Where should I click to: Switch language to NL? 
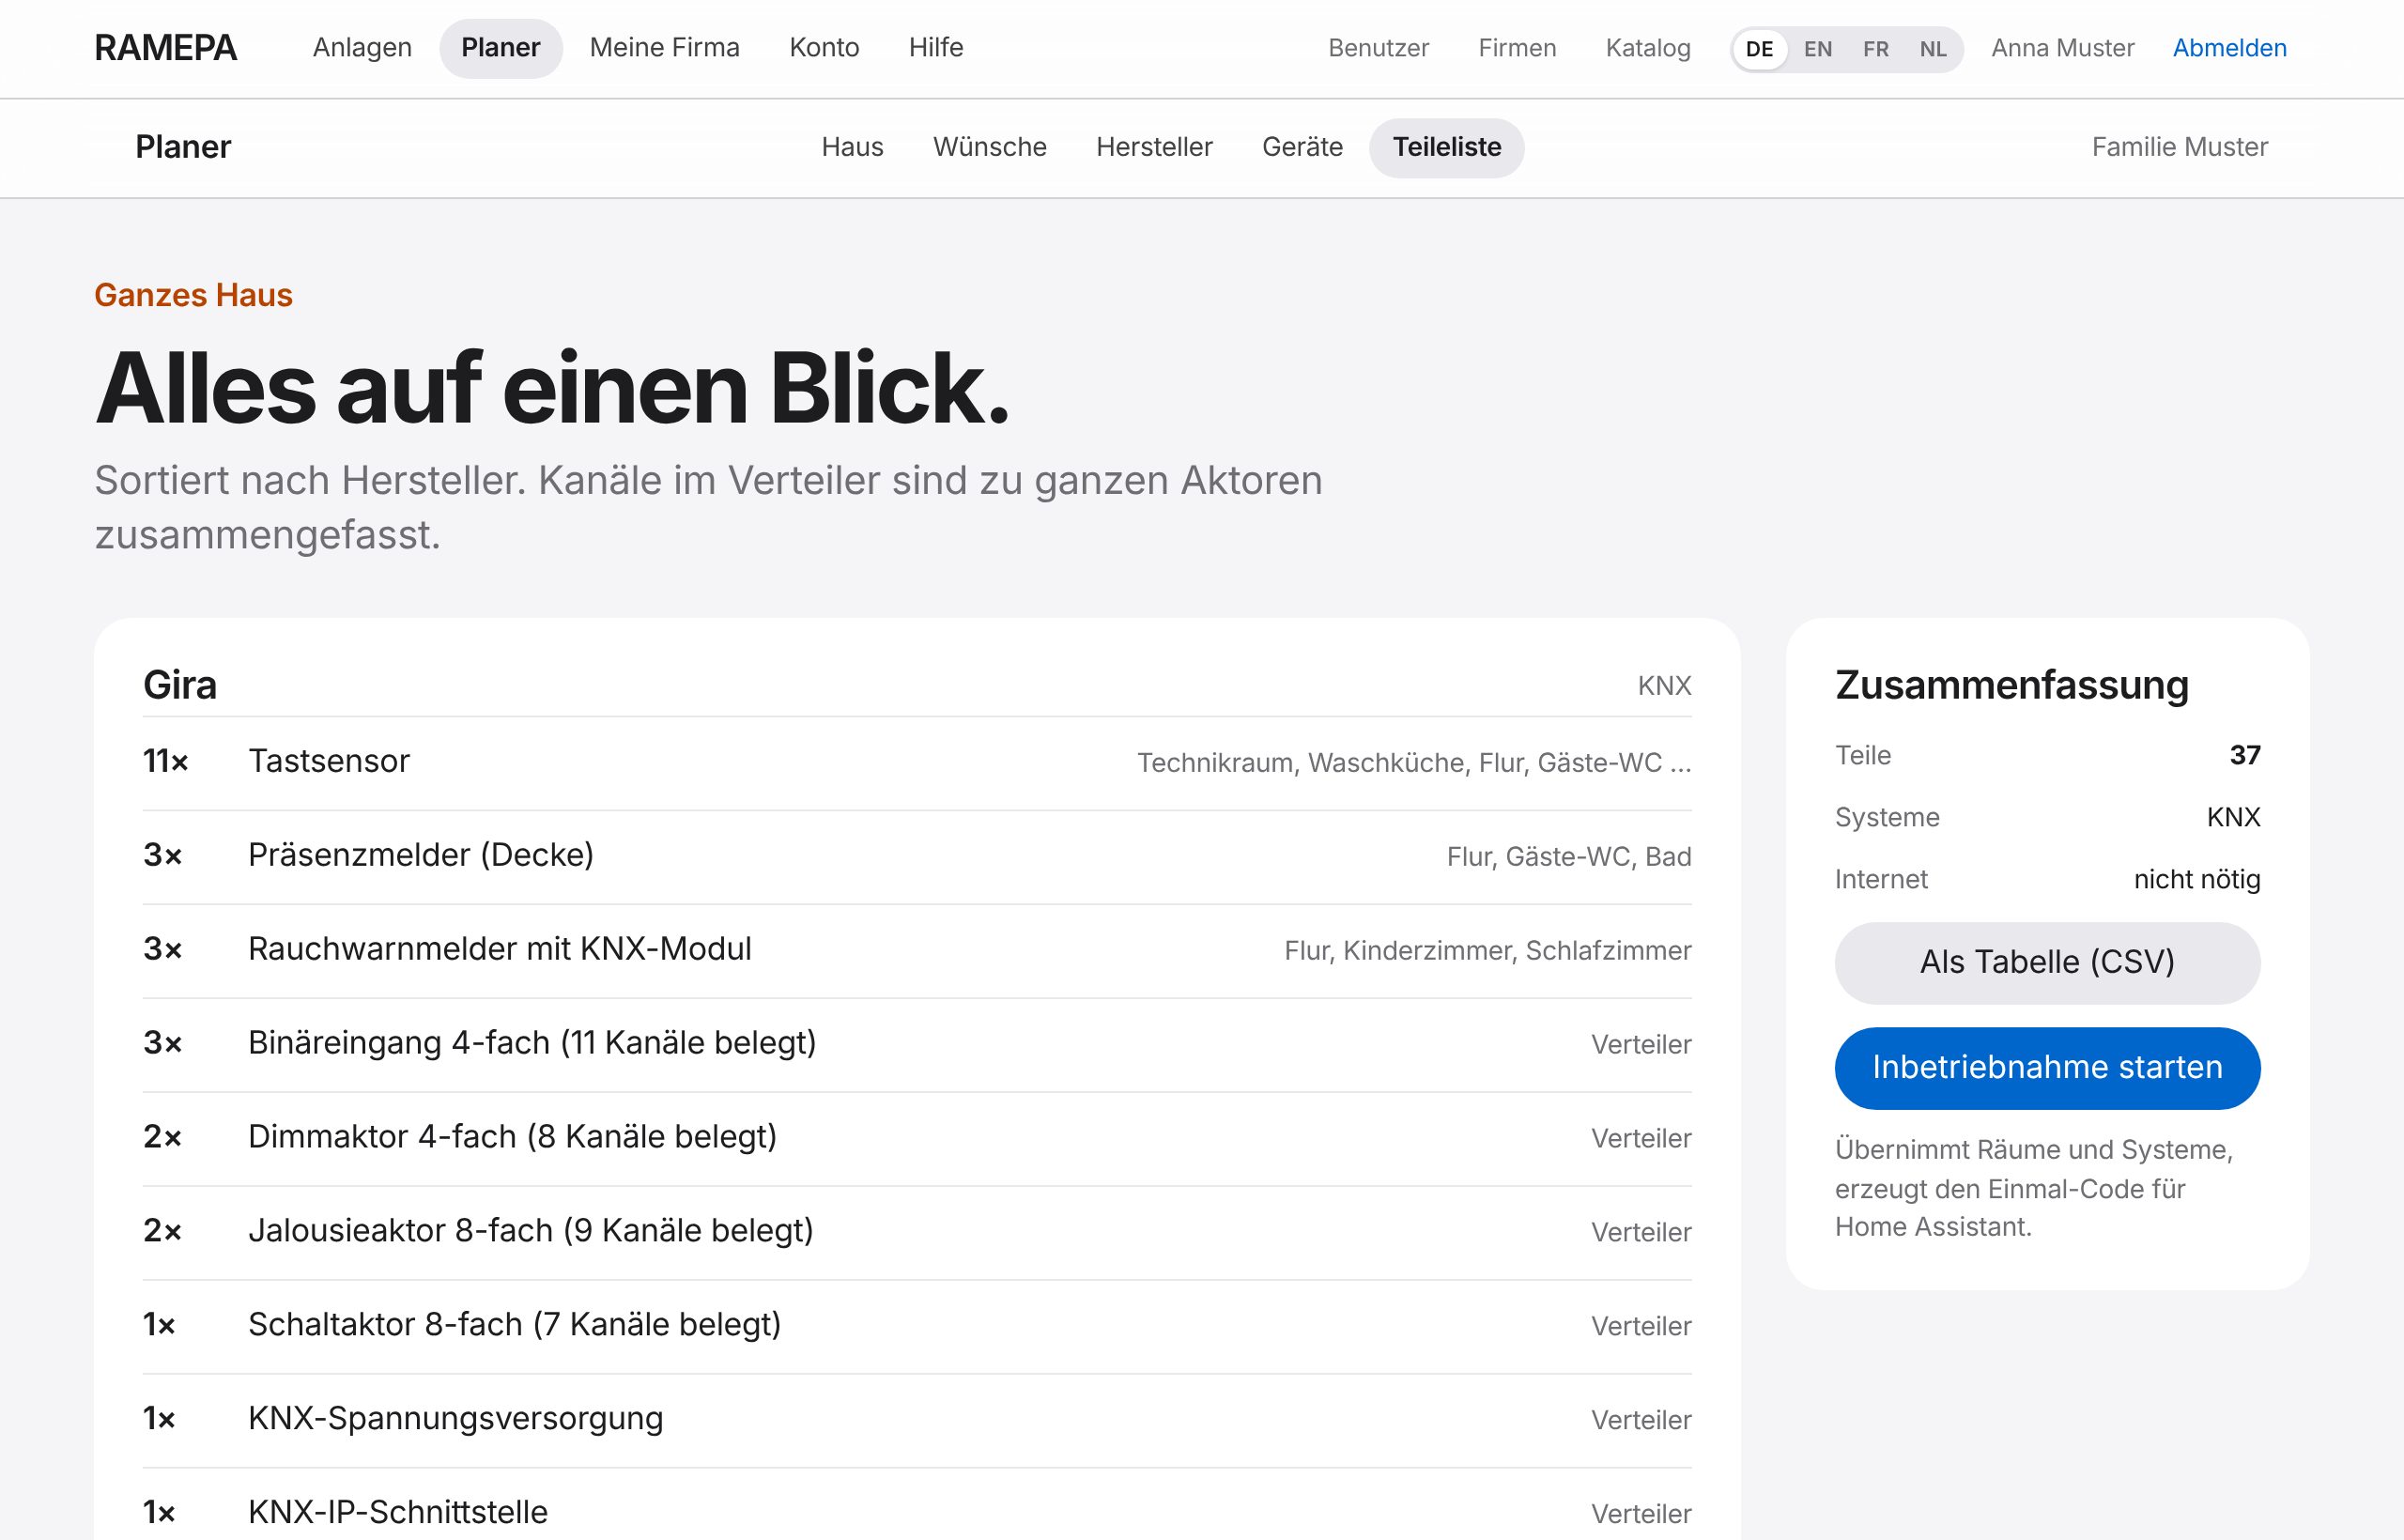(1933, 49)
